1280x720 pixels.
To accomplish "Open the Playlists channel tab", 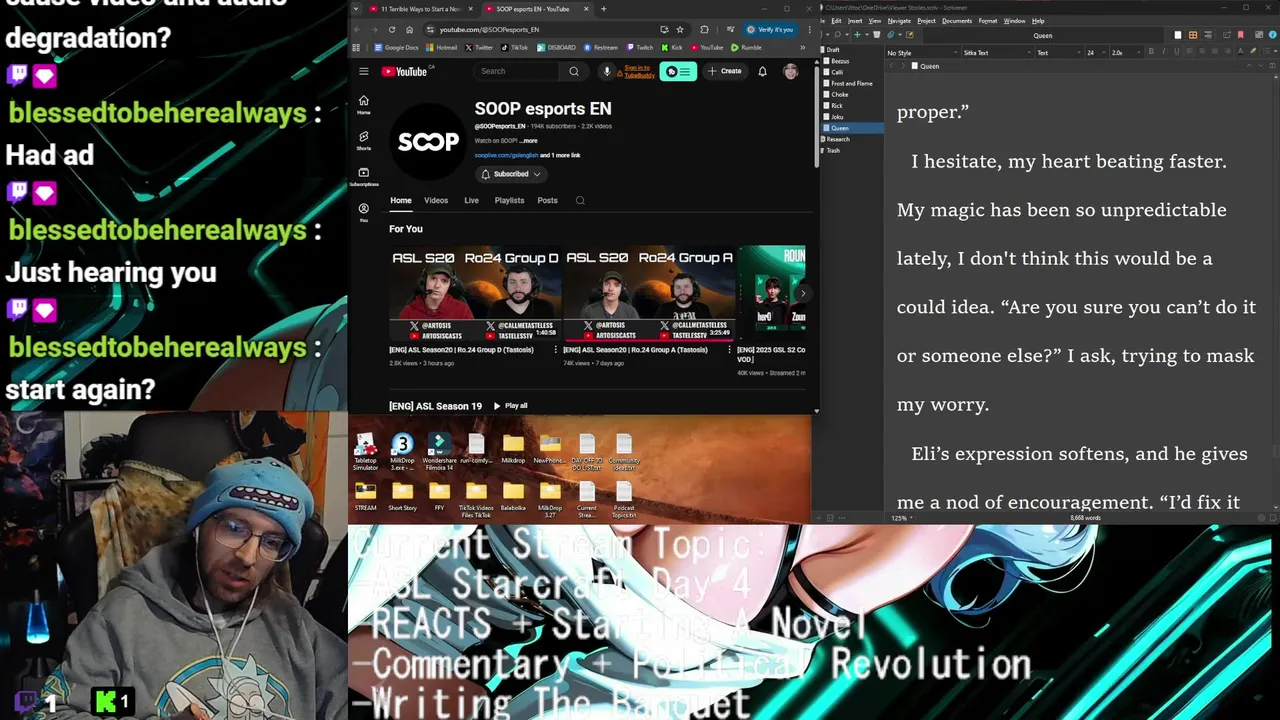I will [x=509, y=200].
